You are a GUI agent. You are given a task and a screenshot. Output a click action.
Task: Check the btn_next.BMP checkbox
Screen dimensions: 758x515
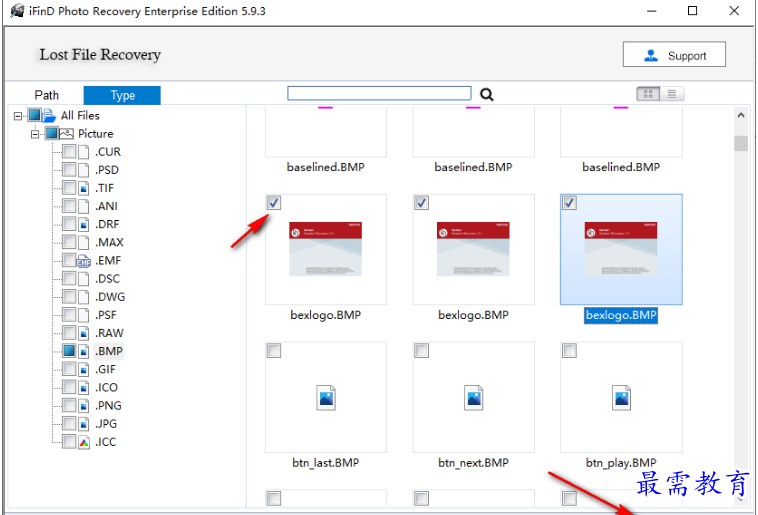click(x=422, y=351)
